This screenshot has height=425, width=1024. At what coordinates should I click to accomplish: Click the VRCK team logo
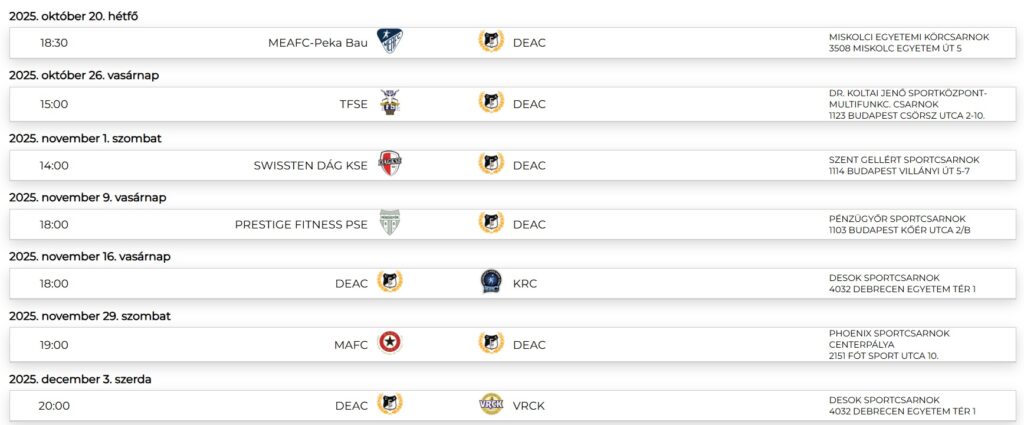[491, 405]
